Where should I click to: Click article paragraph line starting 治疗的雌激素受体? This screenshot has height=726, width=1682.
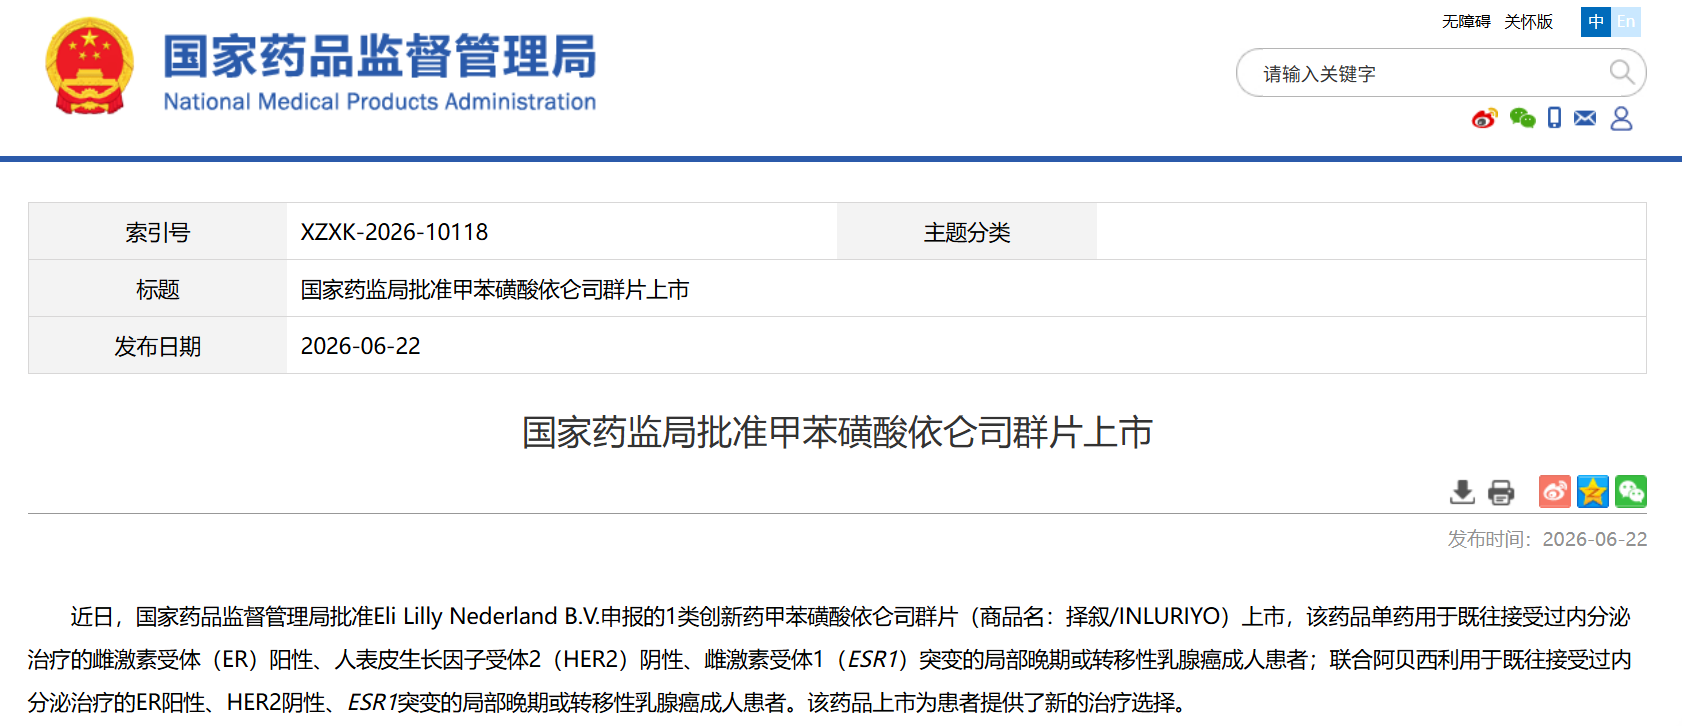pos(830,659)
